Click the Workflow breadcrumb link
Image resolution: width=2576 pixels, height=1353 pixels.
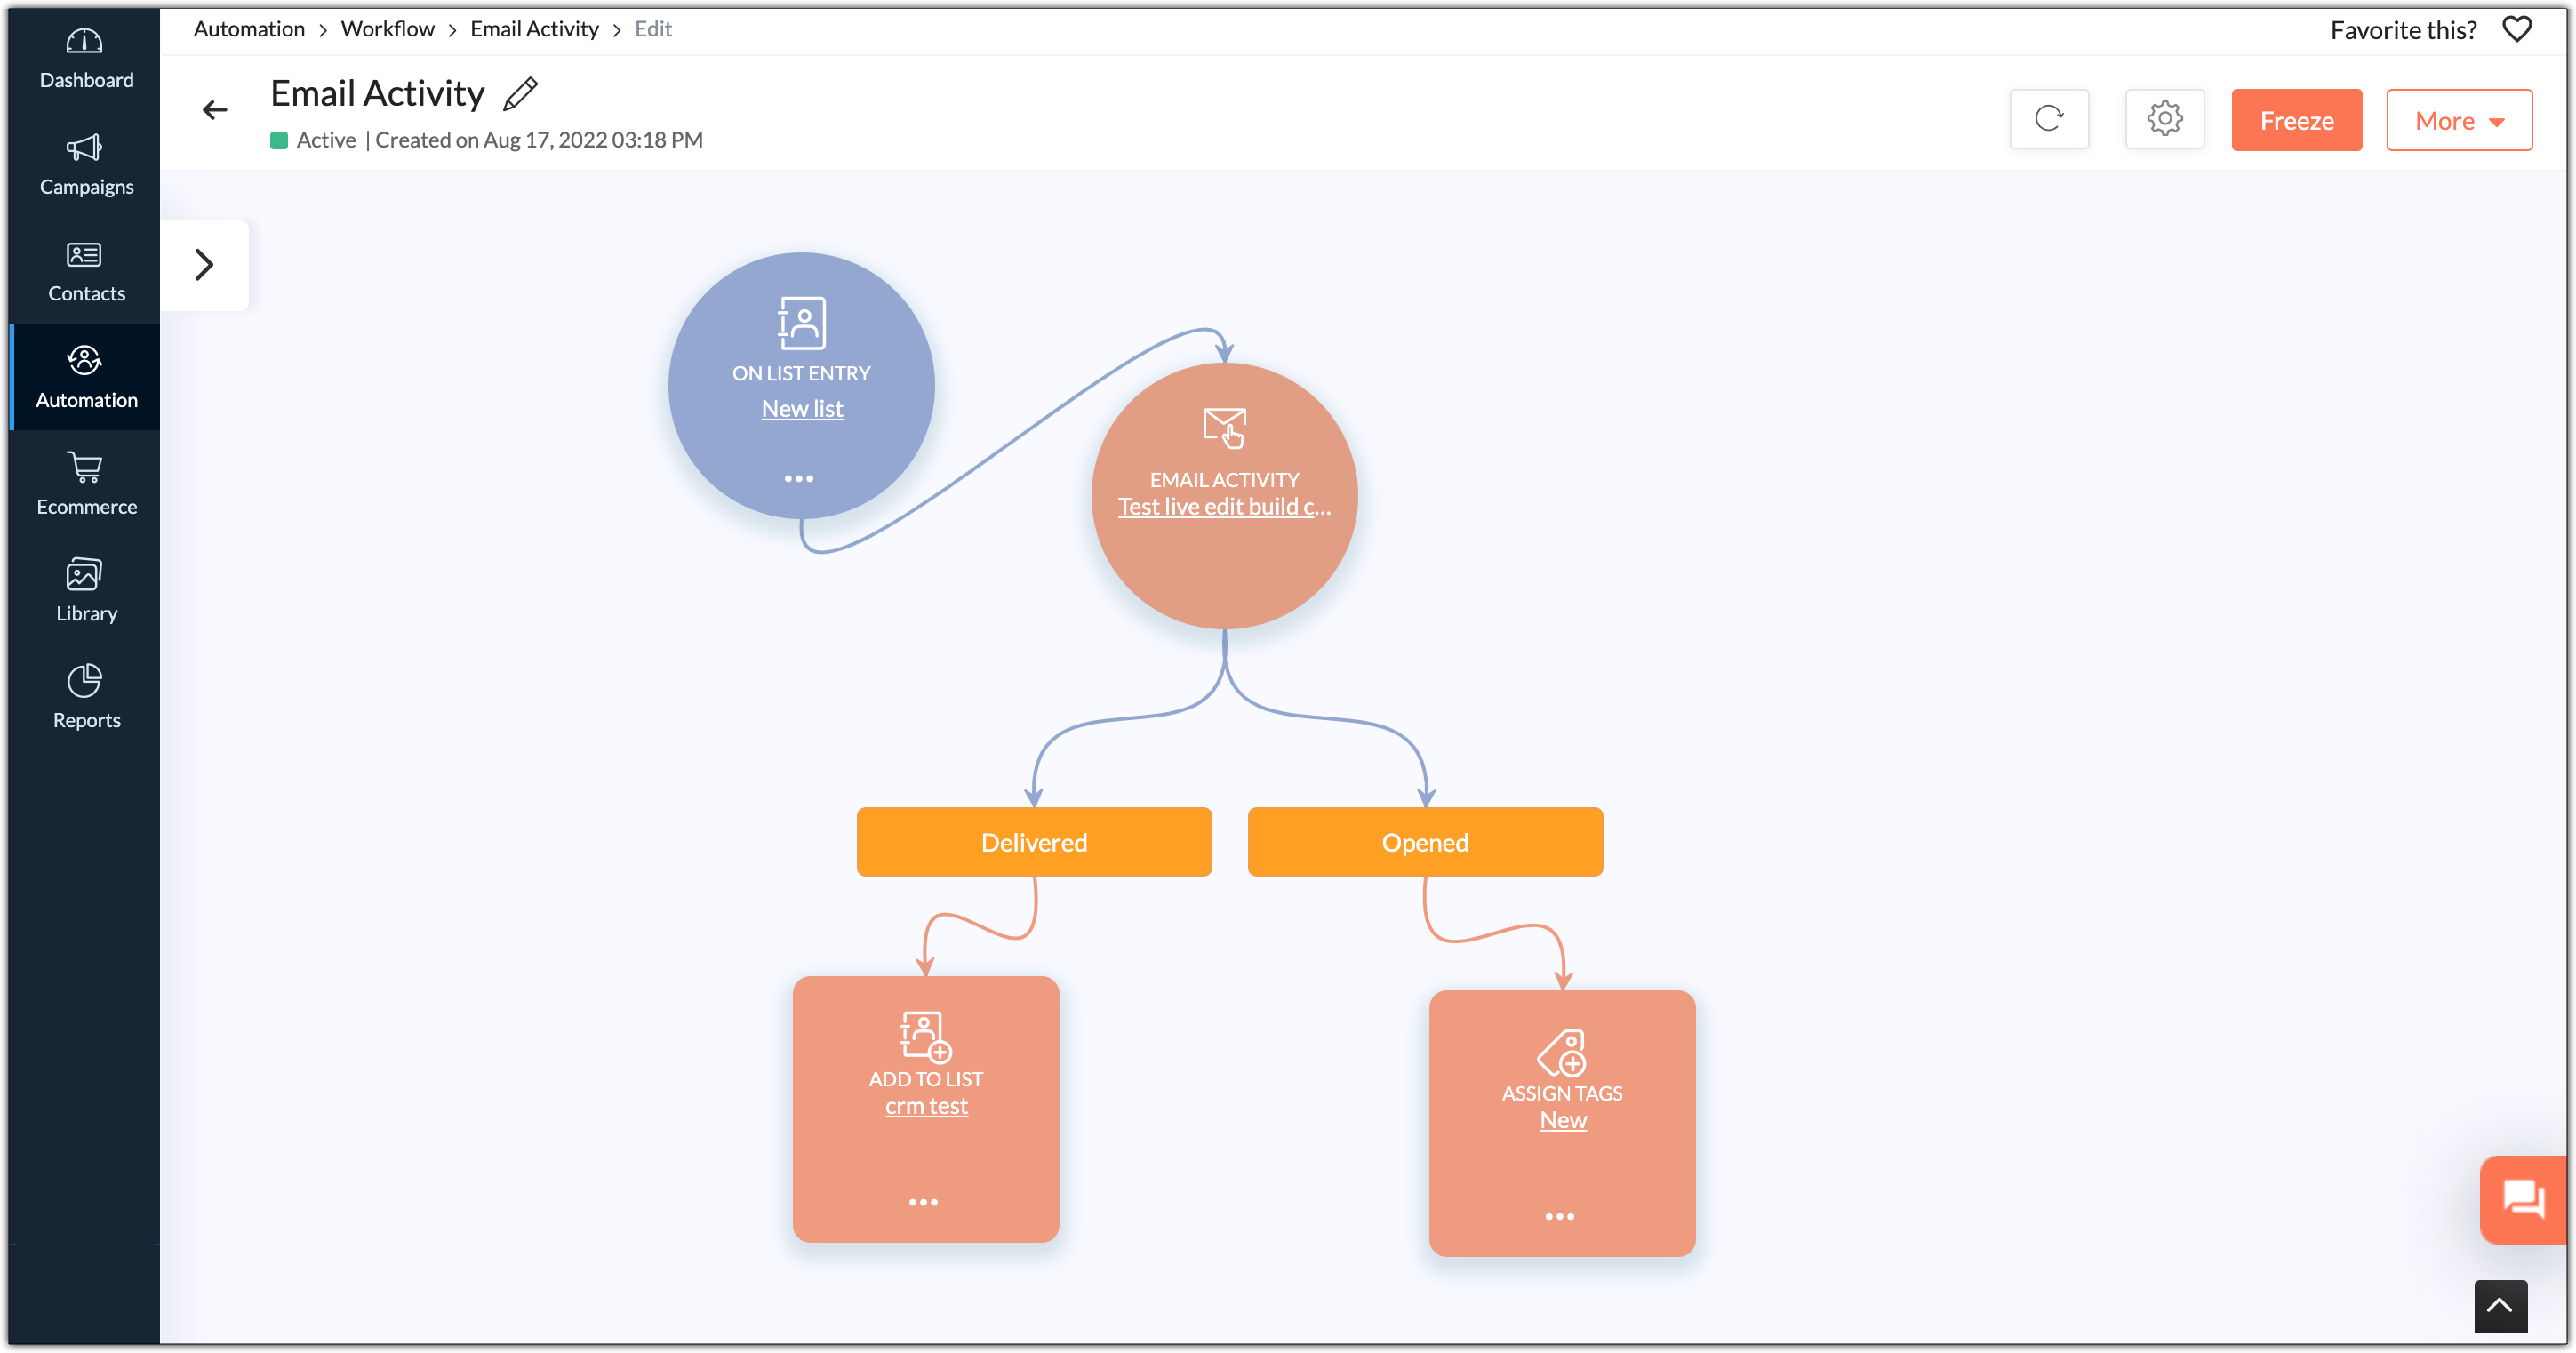click(387, 29)
